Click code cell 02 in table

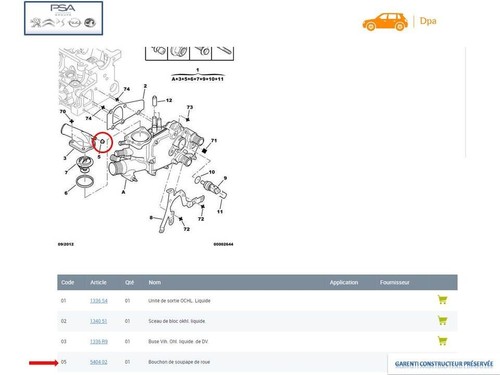[63, 321]
